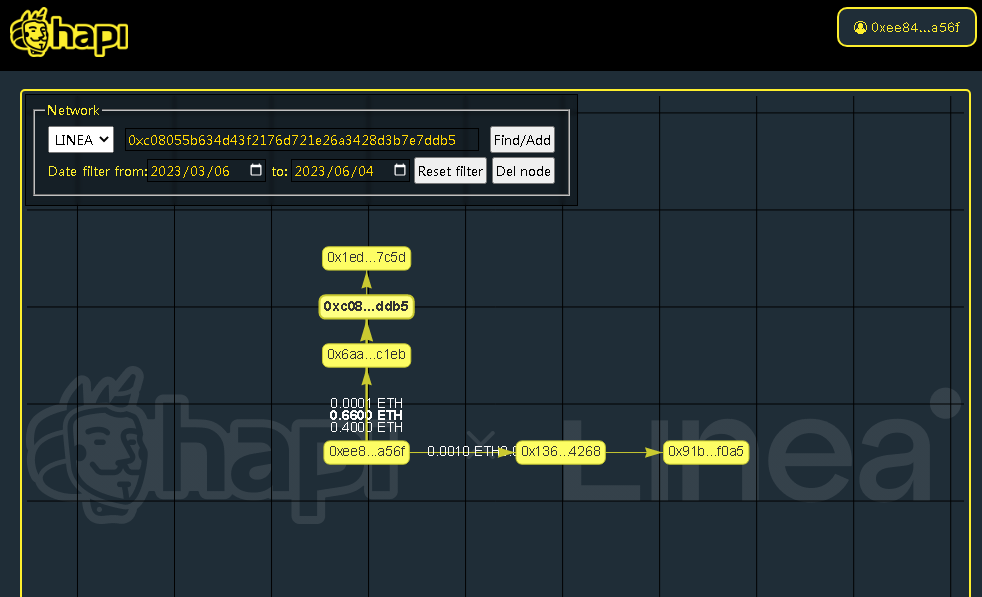The height and width of the screenshot is (597, 982).
Task: Select the 0xc08...ddb5 graph node
Action: click(366, 306)
